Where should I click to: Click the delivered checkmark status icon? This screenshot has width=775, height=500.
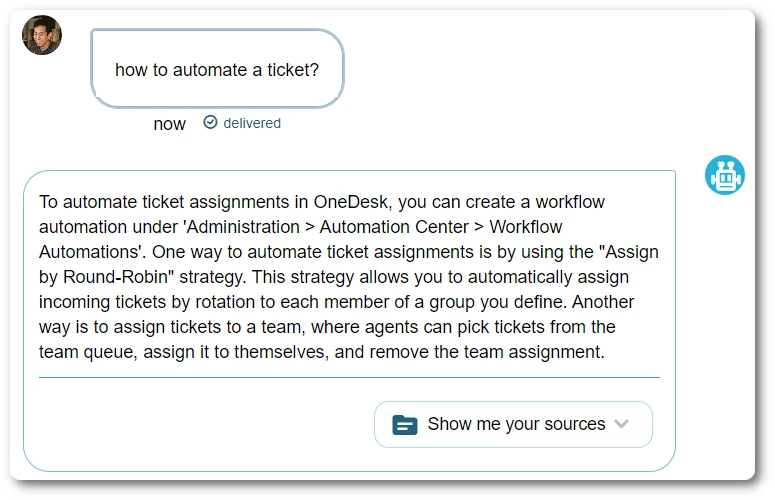coord(210,122)
